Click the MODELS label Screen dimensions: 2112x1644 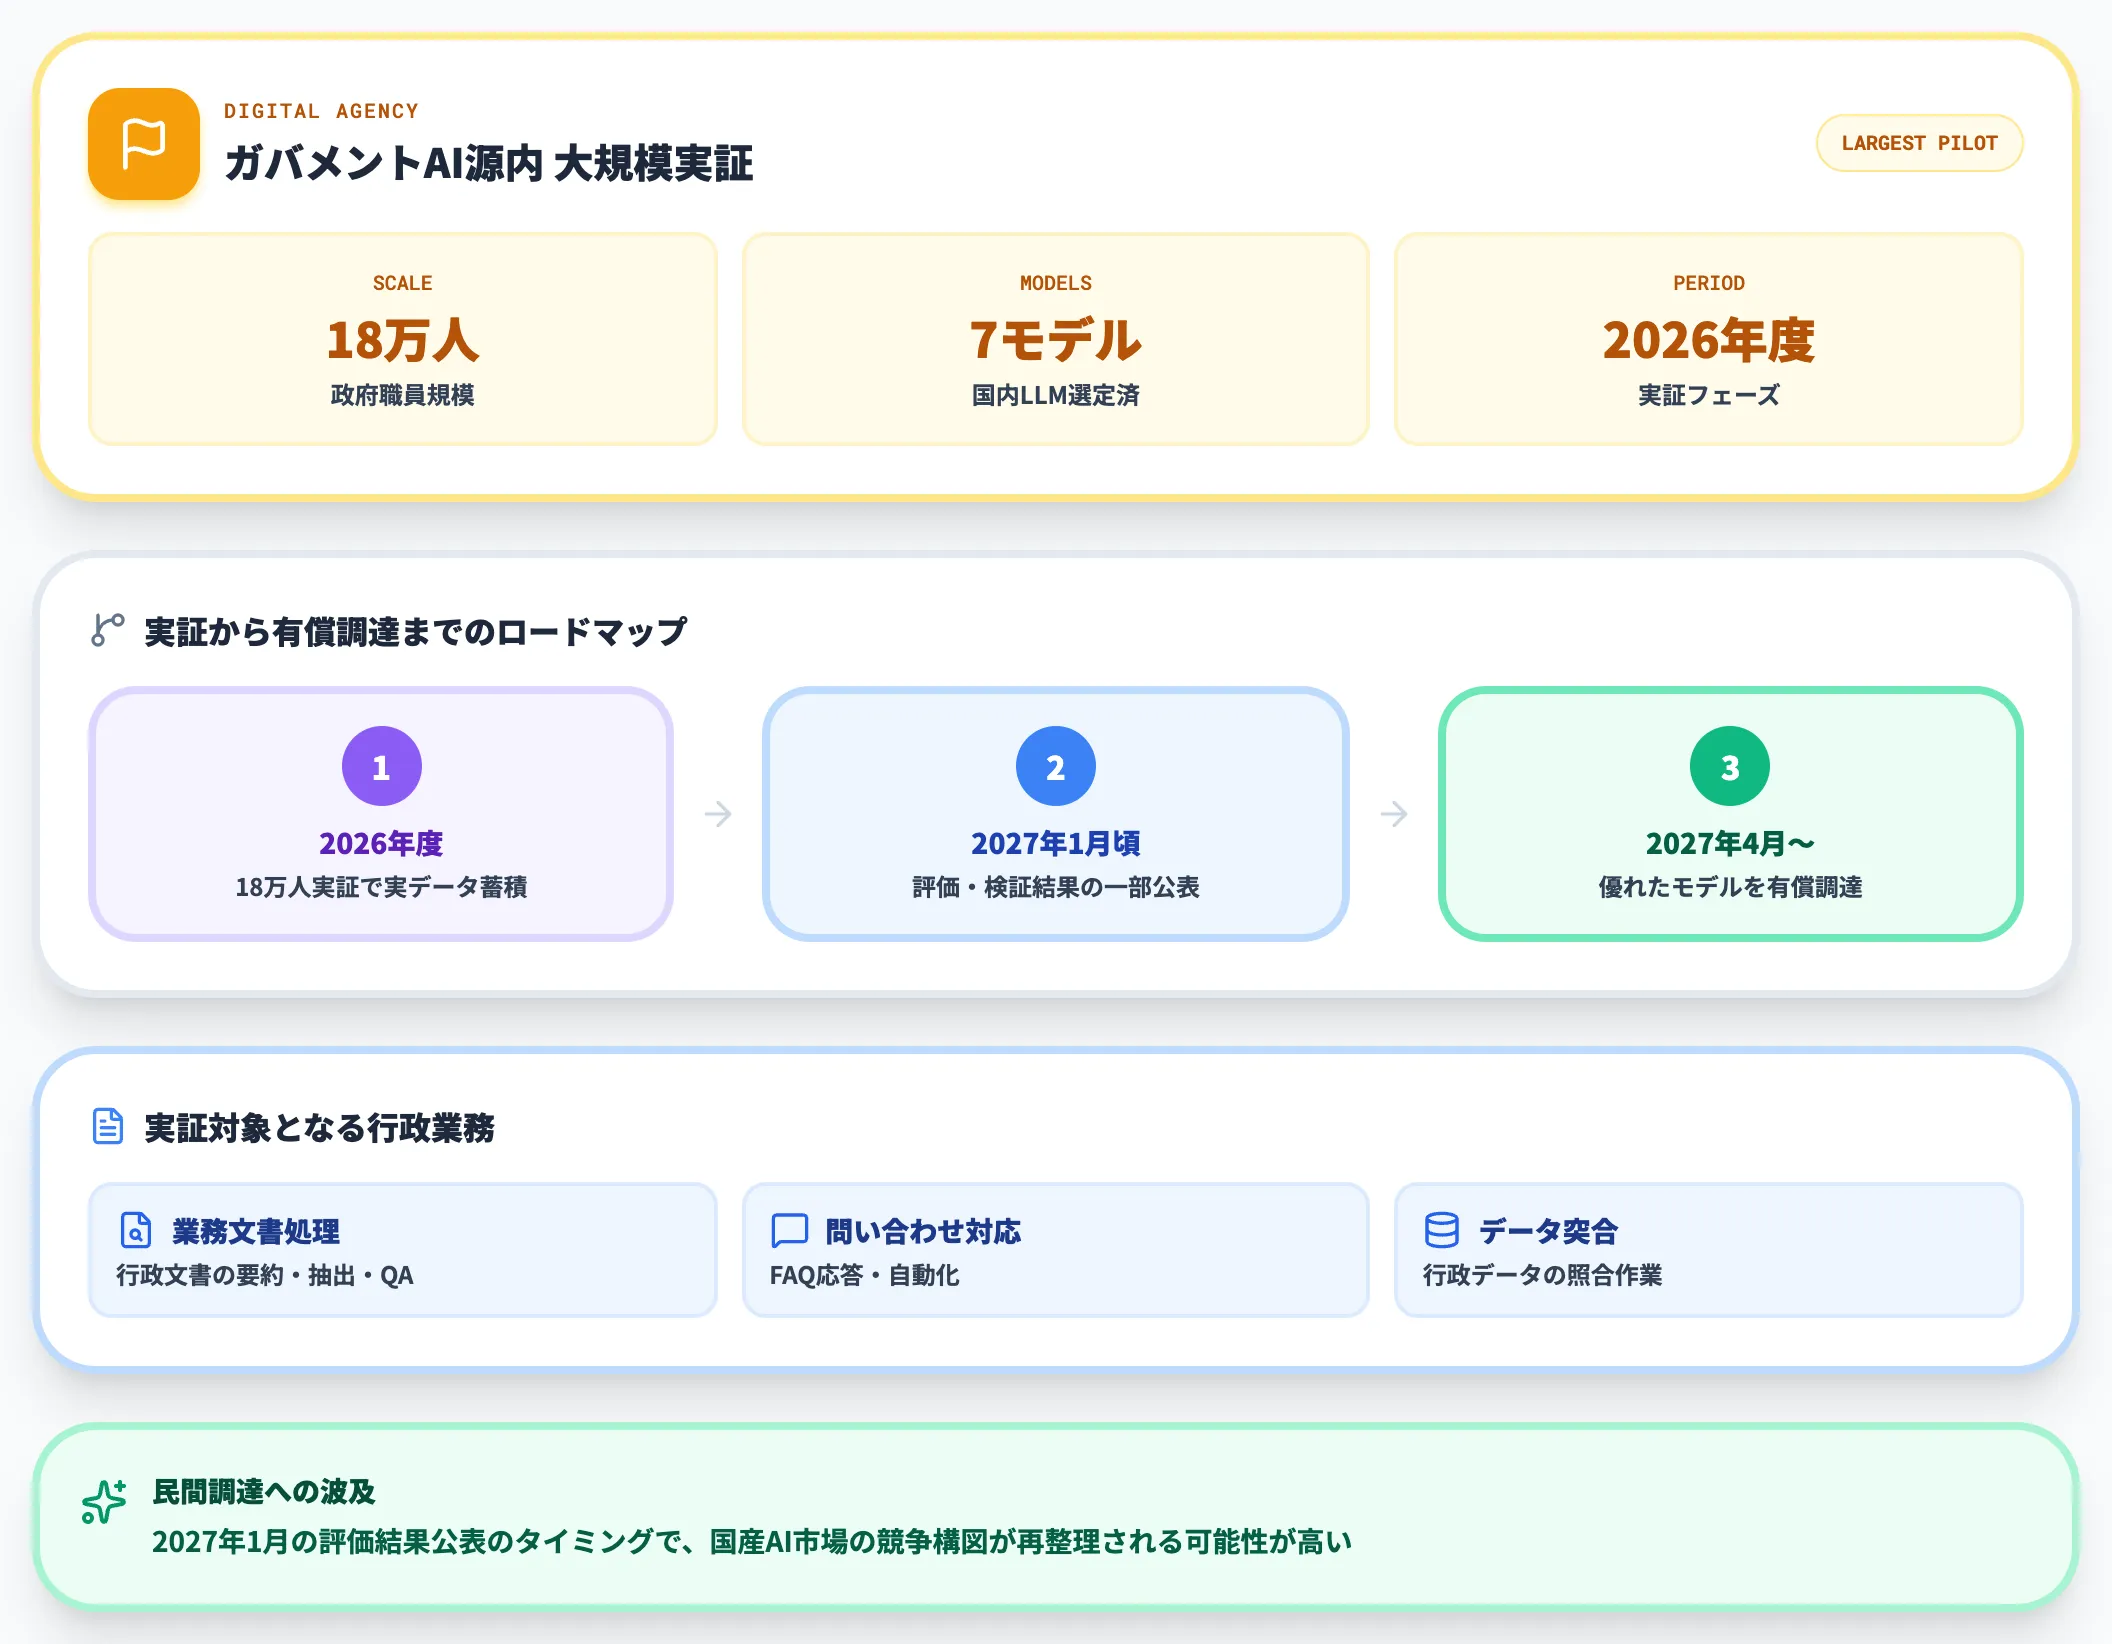[1056, 283]
